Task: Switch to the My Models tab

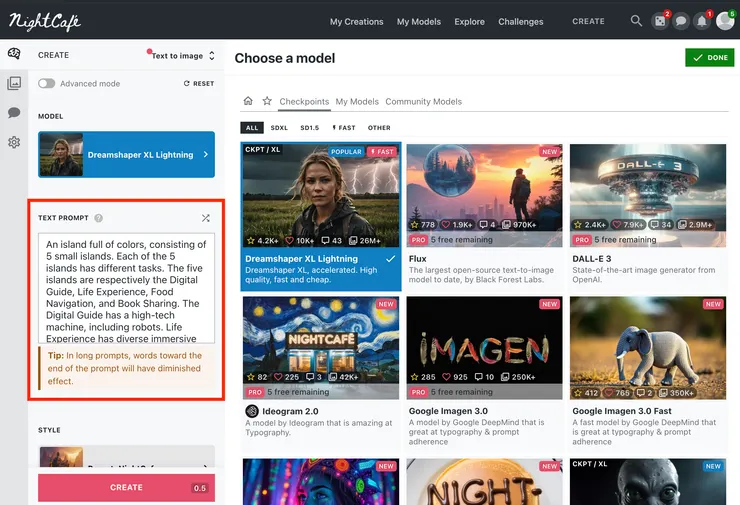Action: [x=357, y=101]
